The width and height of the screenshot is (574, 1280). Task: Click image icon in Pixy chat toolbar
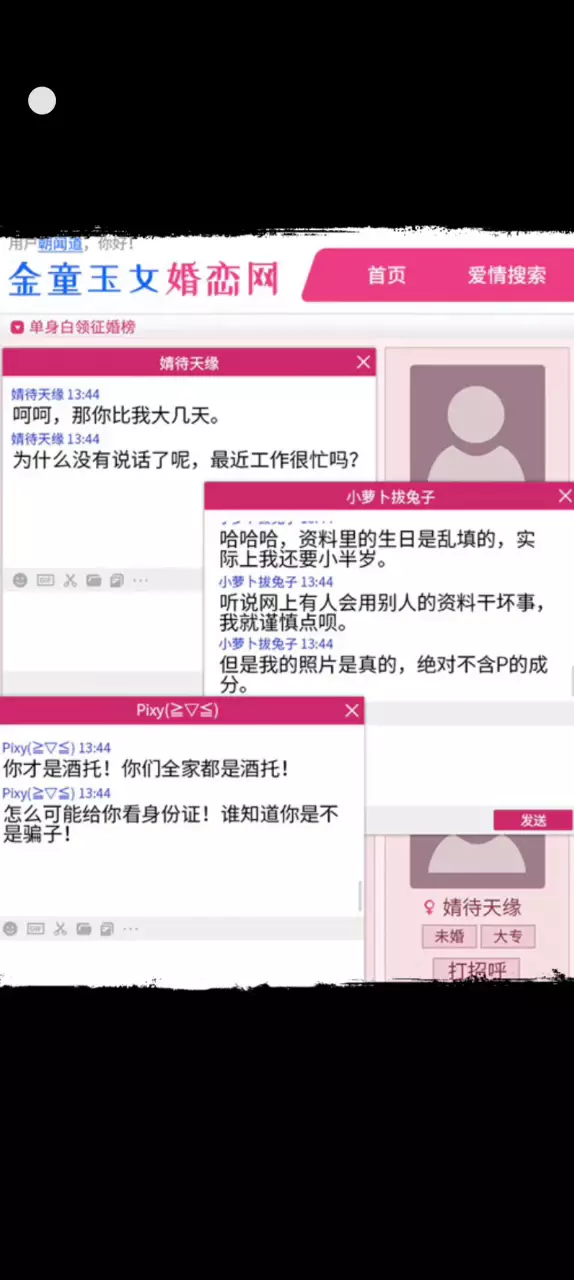click(107, 928)
